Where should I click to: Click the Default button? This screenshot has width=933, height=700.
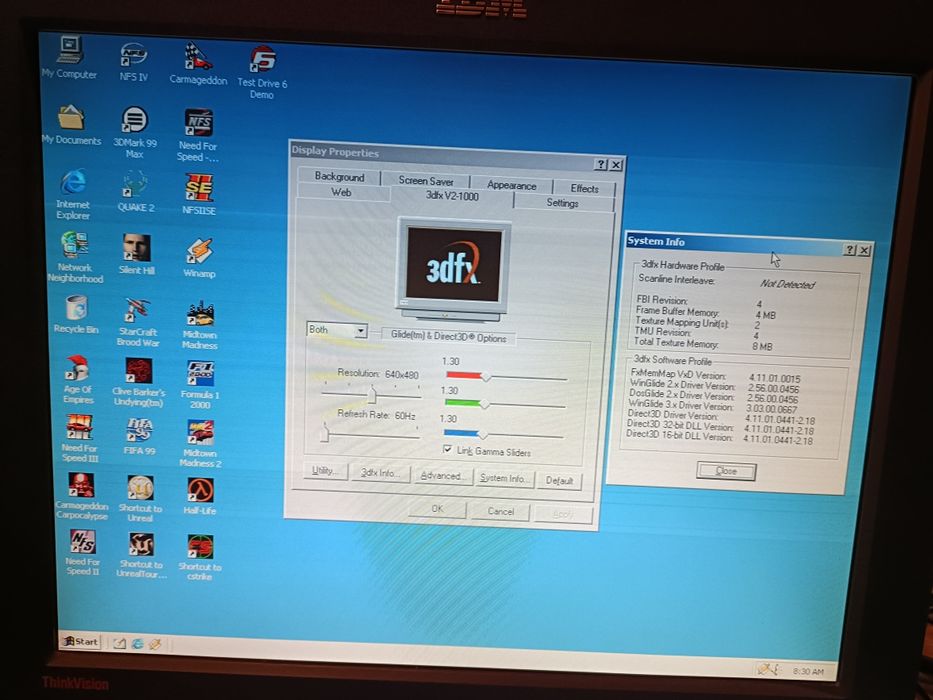coord(559,480)
